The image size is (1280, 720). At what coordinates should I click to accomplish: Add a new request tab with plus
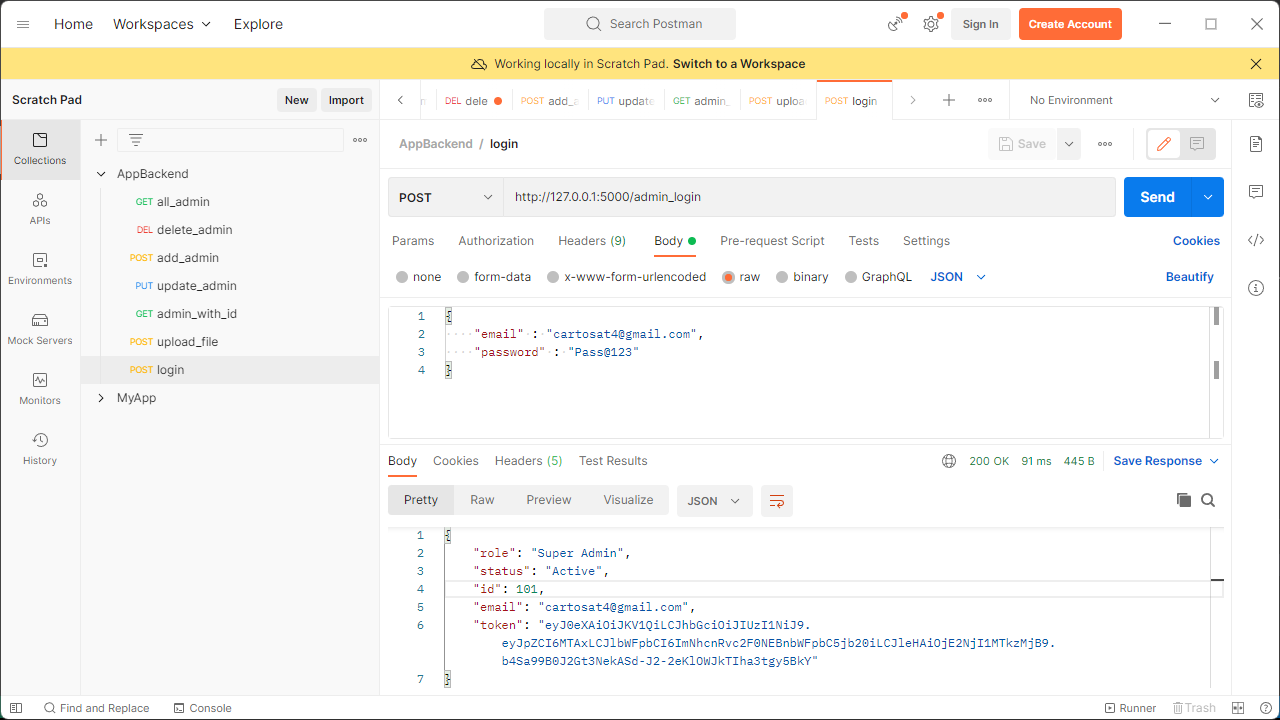pyautogui.click(x=949, y=100)
